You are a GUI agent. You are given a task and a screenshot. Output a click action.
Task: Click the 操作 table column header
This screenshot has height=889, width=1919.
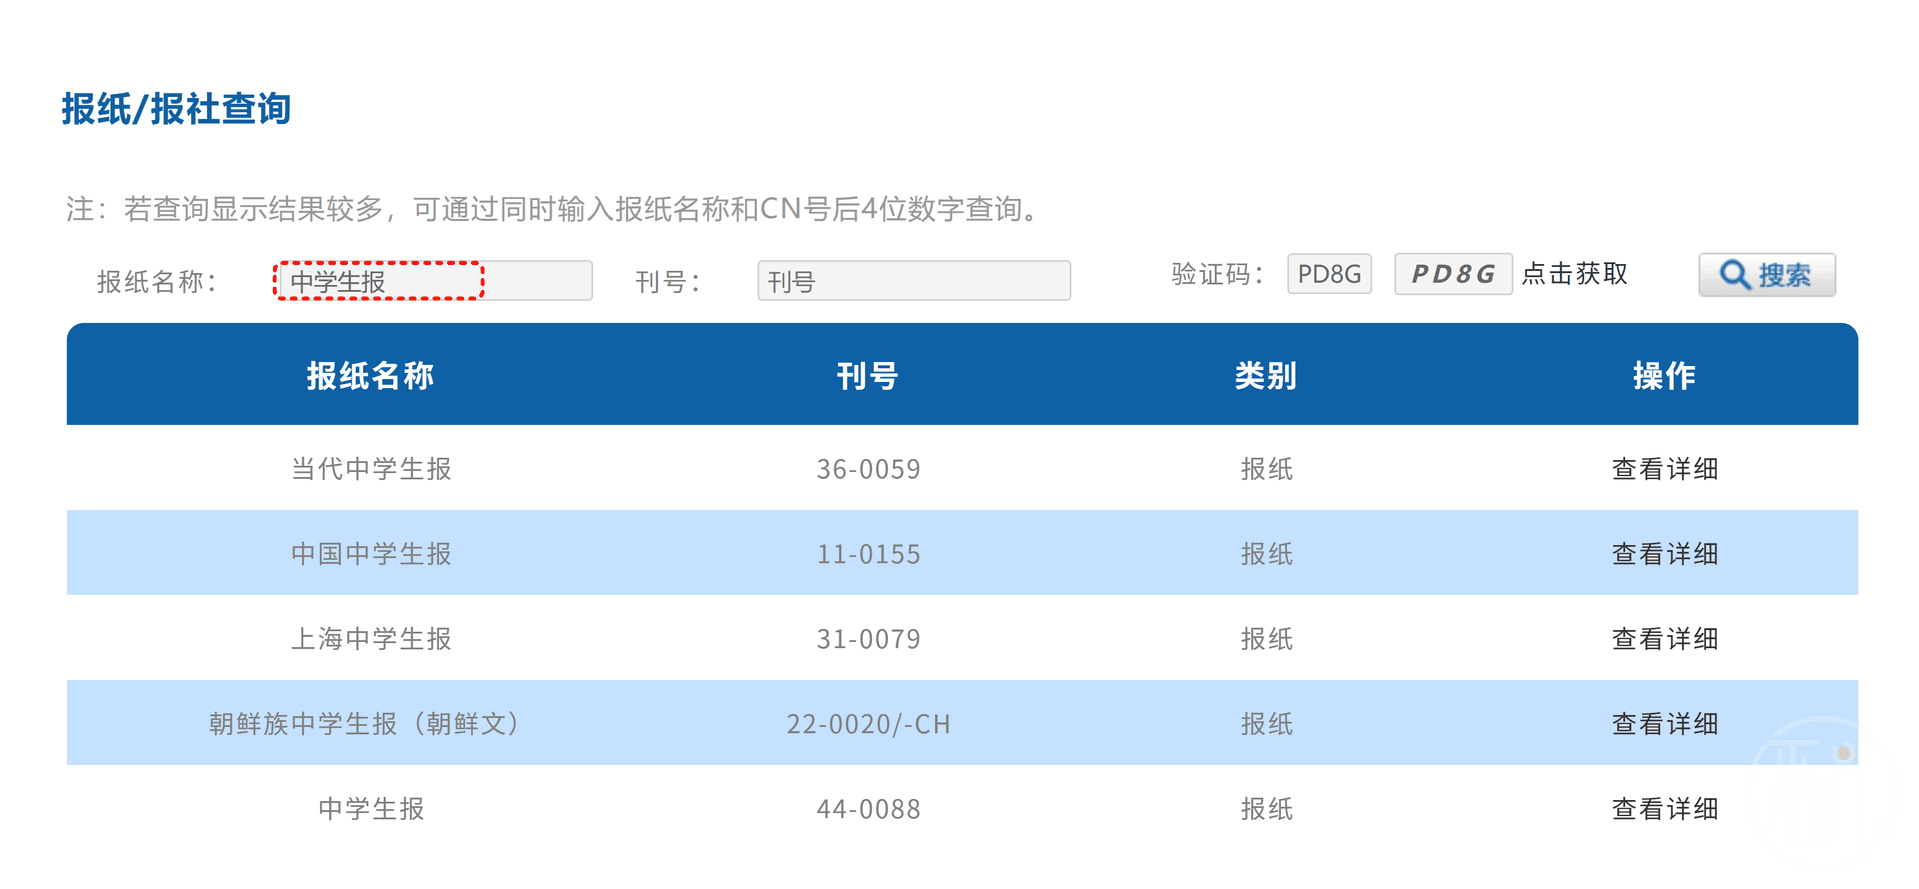point(1664,376)
